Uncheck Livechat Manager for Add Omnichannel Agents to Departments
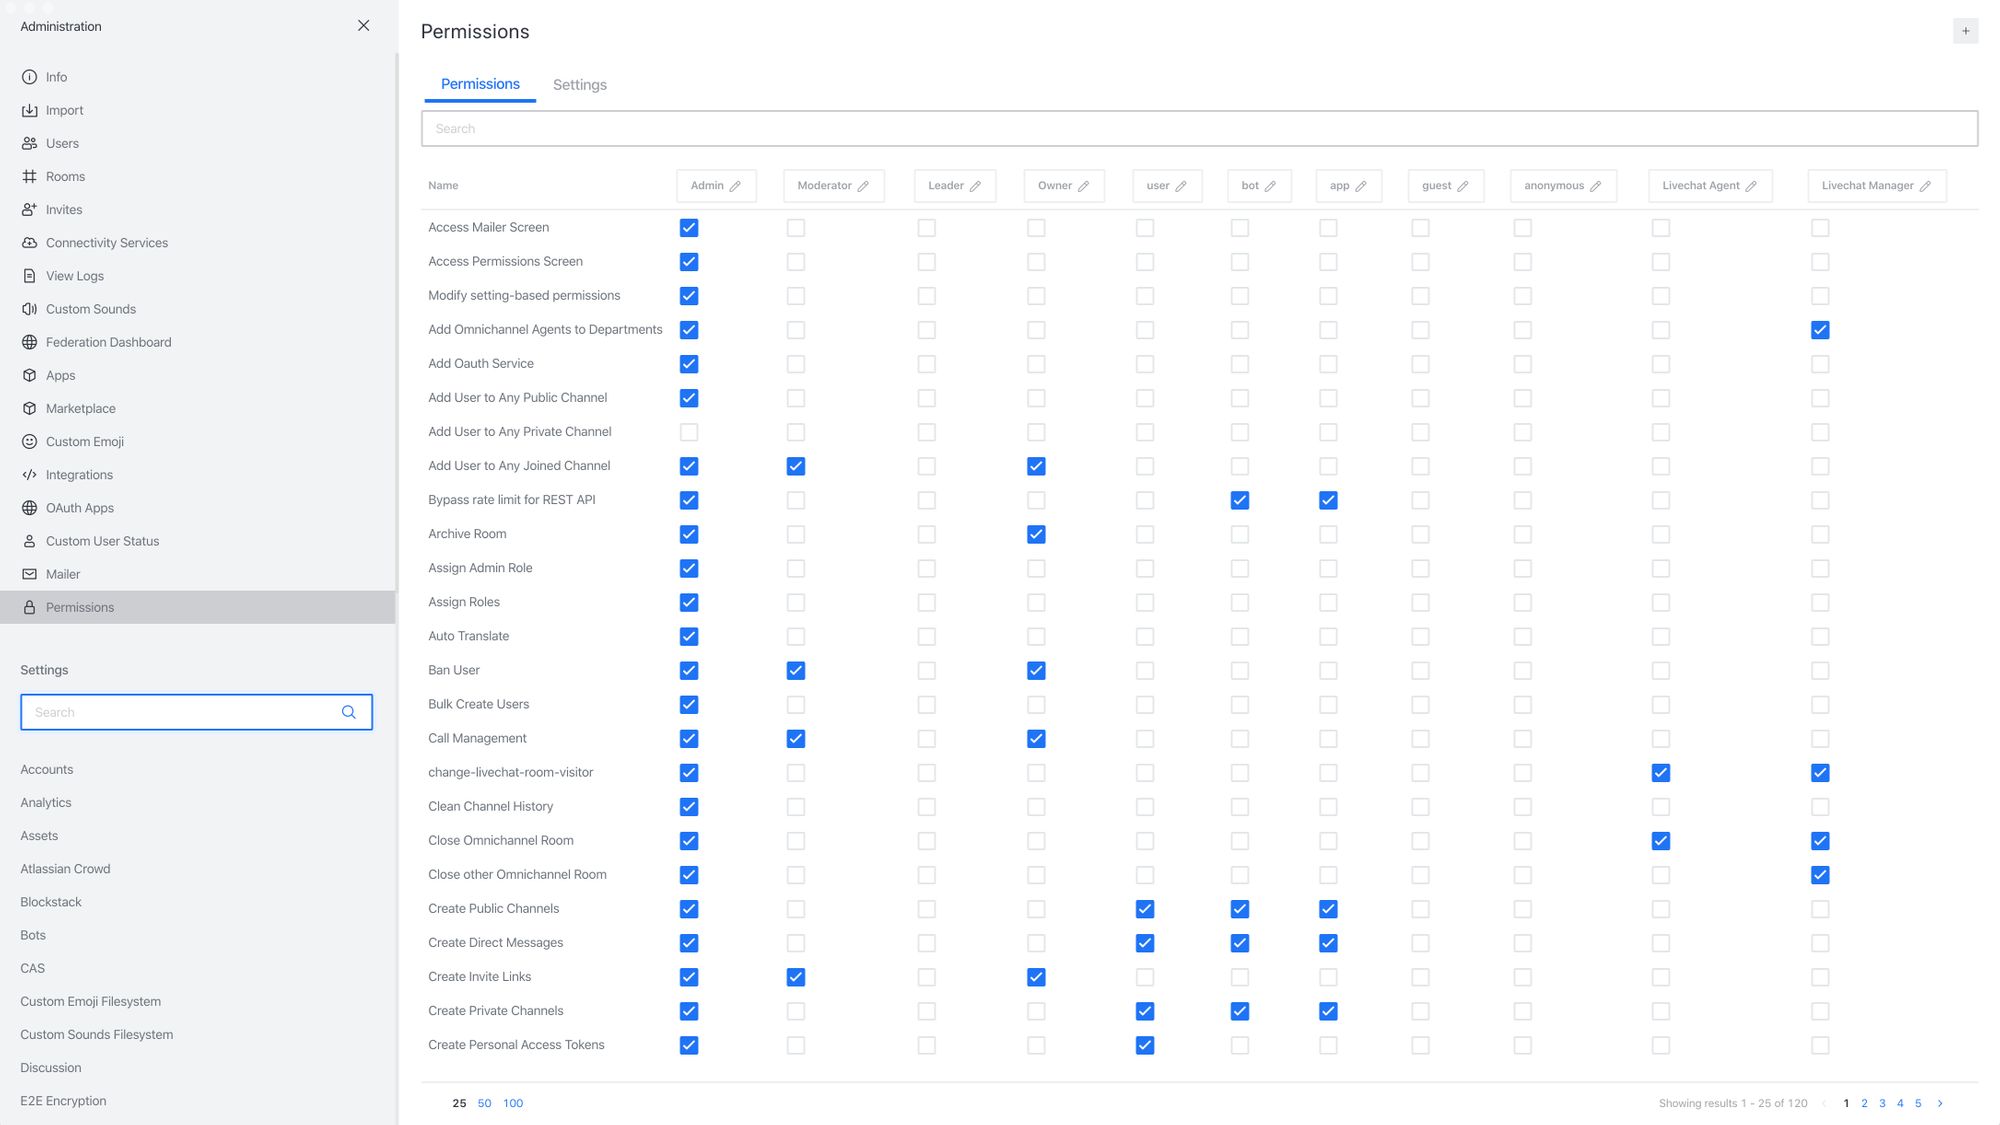 click(1820, 330)
